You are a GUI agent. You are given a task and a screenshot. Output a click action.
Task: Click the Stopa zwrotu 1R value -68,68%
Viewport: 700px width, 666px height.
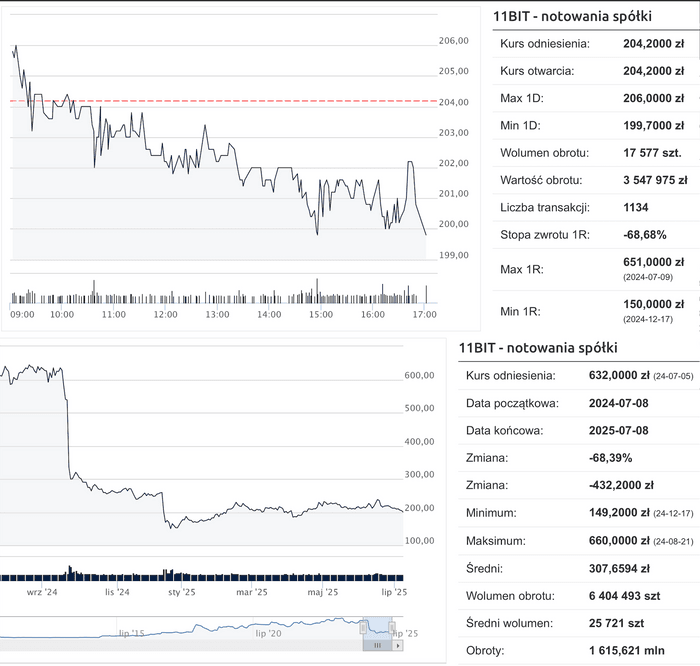645,235
